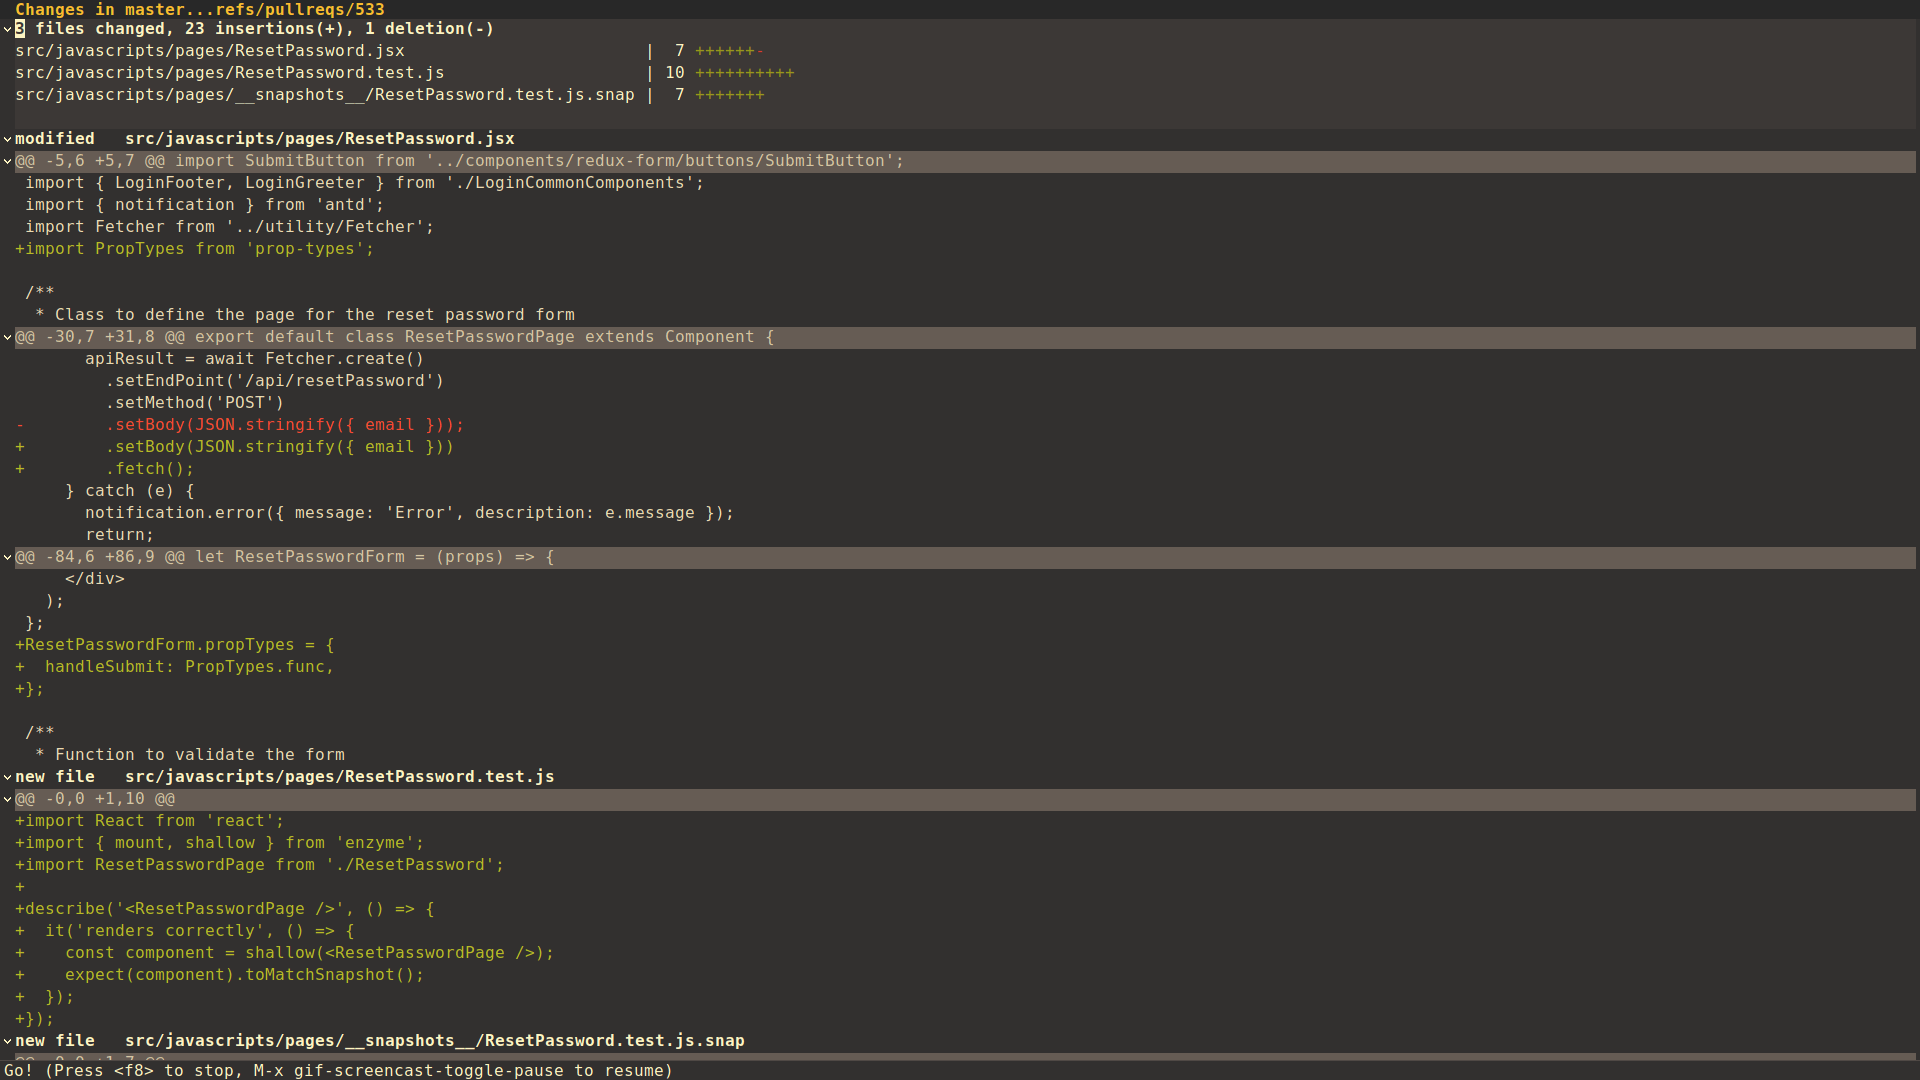
Task: Collapse the modified ResetPassword.jsx file section
Action: [x=7, y=138]
